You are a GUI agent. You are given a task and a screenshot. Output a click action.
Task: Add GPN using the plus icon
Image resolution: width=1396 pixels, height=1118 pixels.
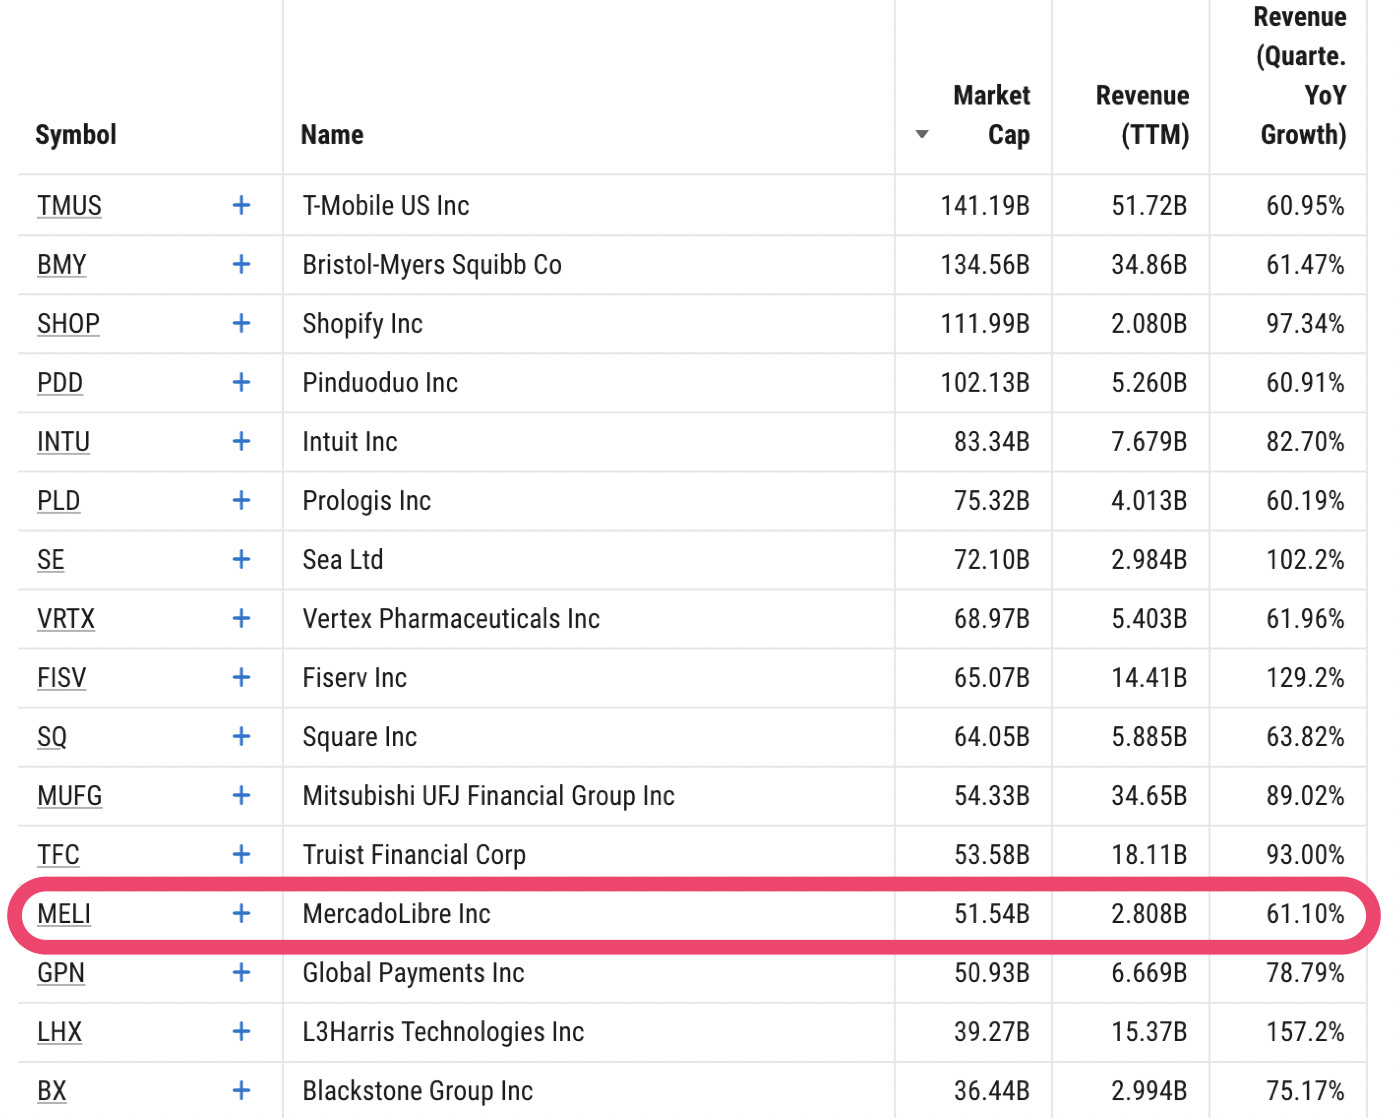241,972
